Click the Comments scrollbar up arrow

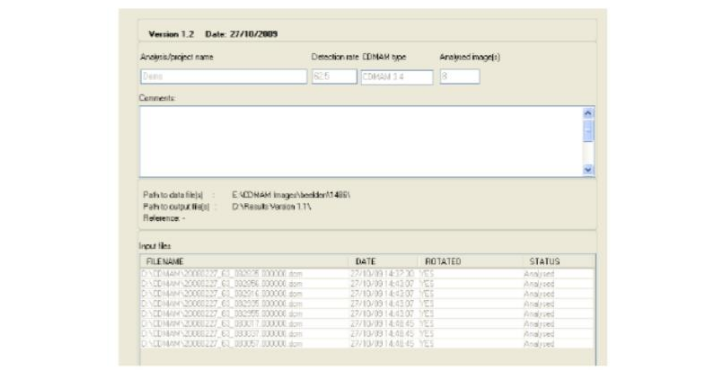tap(588, 113)
